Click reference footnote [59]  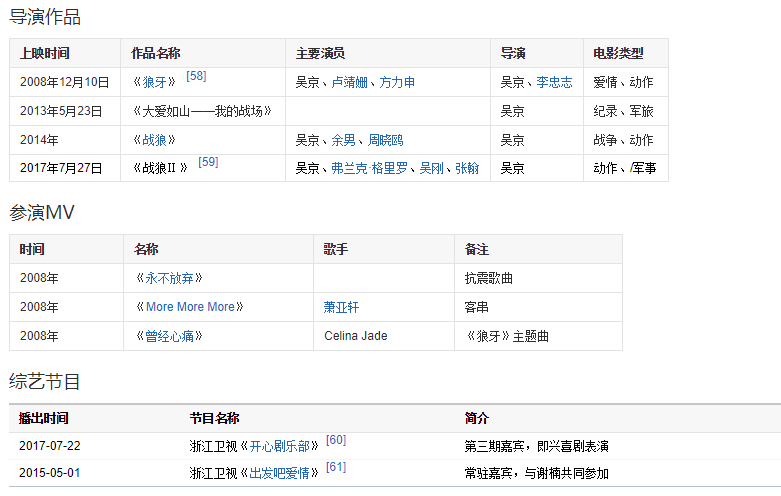click(207, 162)
